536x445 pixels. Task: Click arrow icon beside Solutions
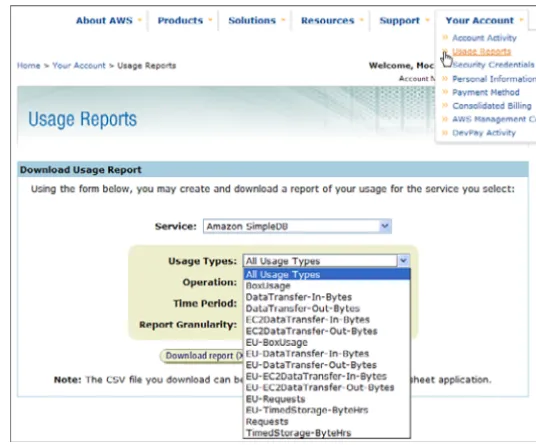click(x=283, y=20)
